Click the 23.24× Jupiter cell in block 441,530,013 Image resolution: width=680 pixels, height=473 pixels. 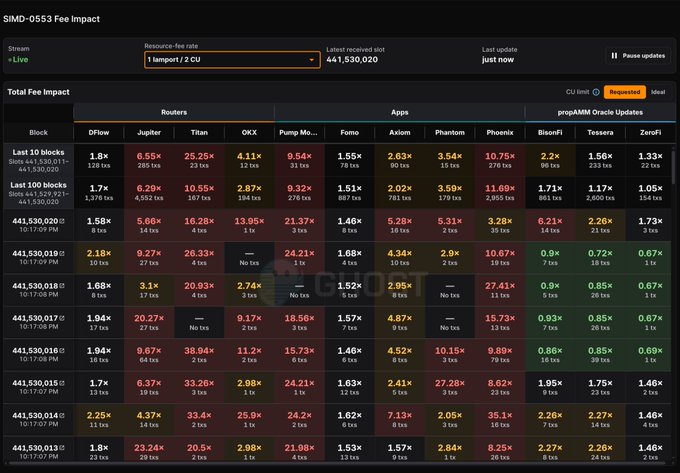[149, 450]
